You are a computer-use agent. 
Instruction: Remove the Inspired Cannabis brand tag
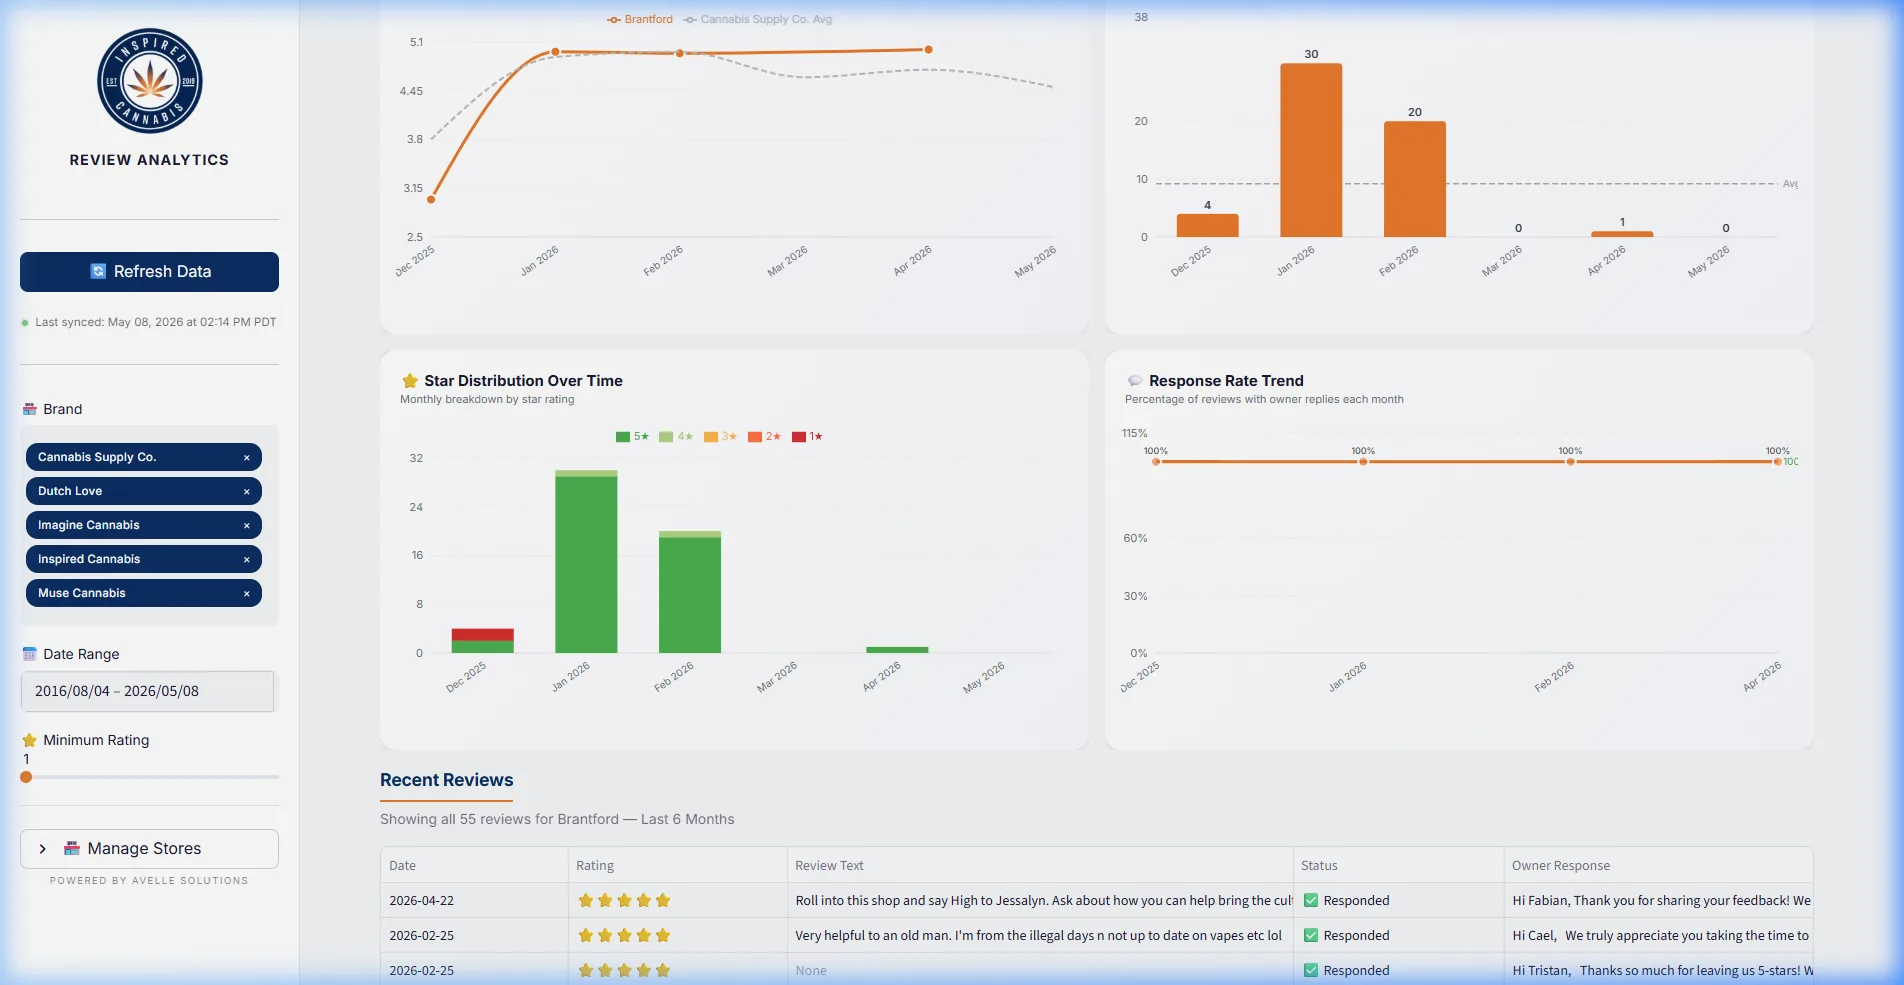247,560
